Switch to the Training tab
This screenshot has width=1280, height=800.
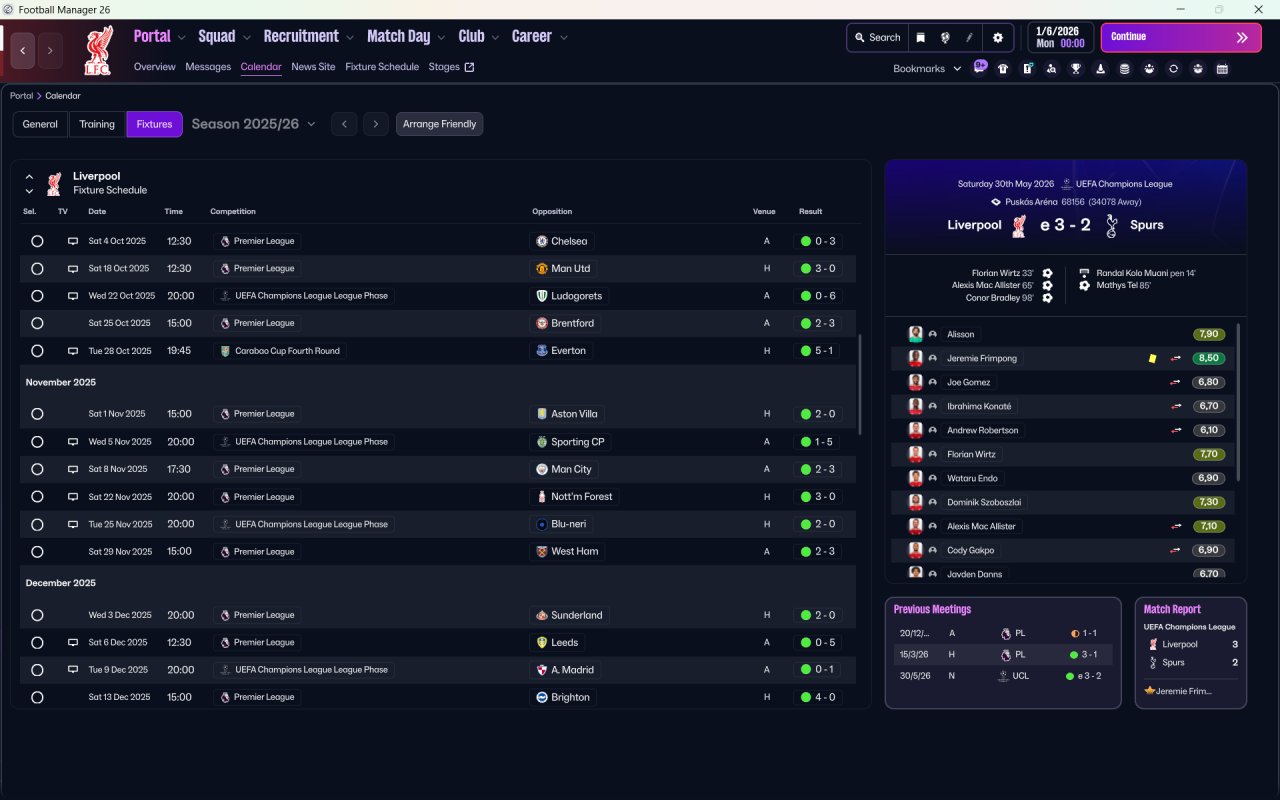click(97, 124)
